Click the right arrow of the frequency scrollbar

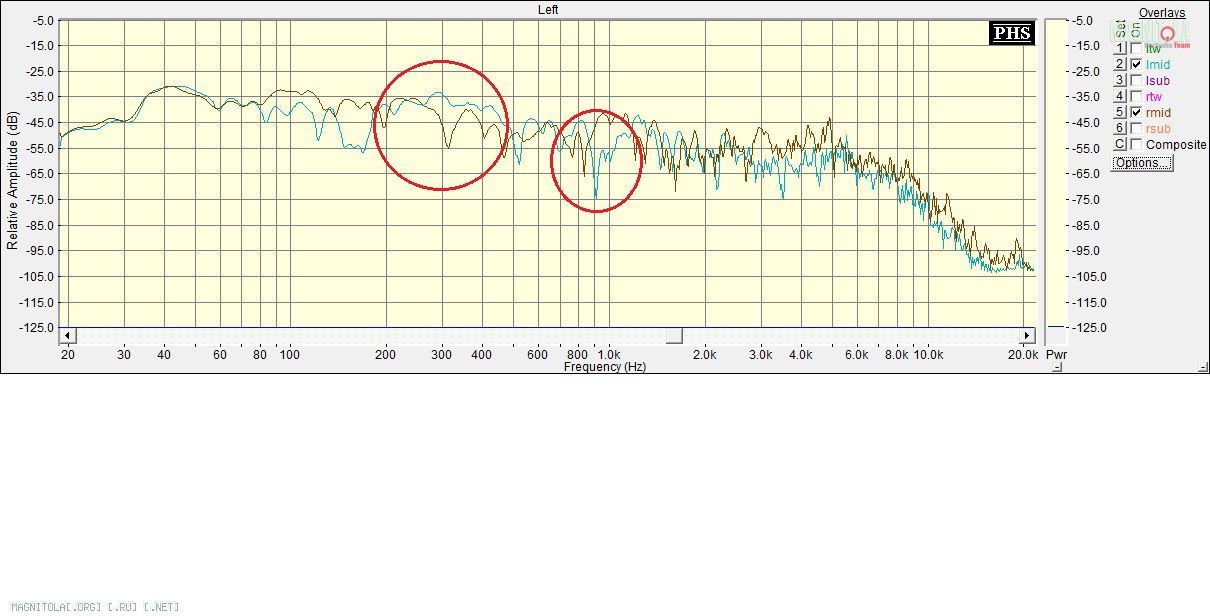pyautogui.click(x=1027, y=335)
